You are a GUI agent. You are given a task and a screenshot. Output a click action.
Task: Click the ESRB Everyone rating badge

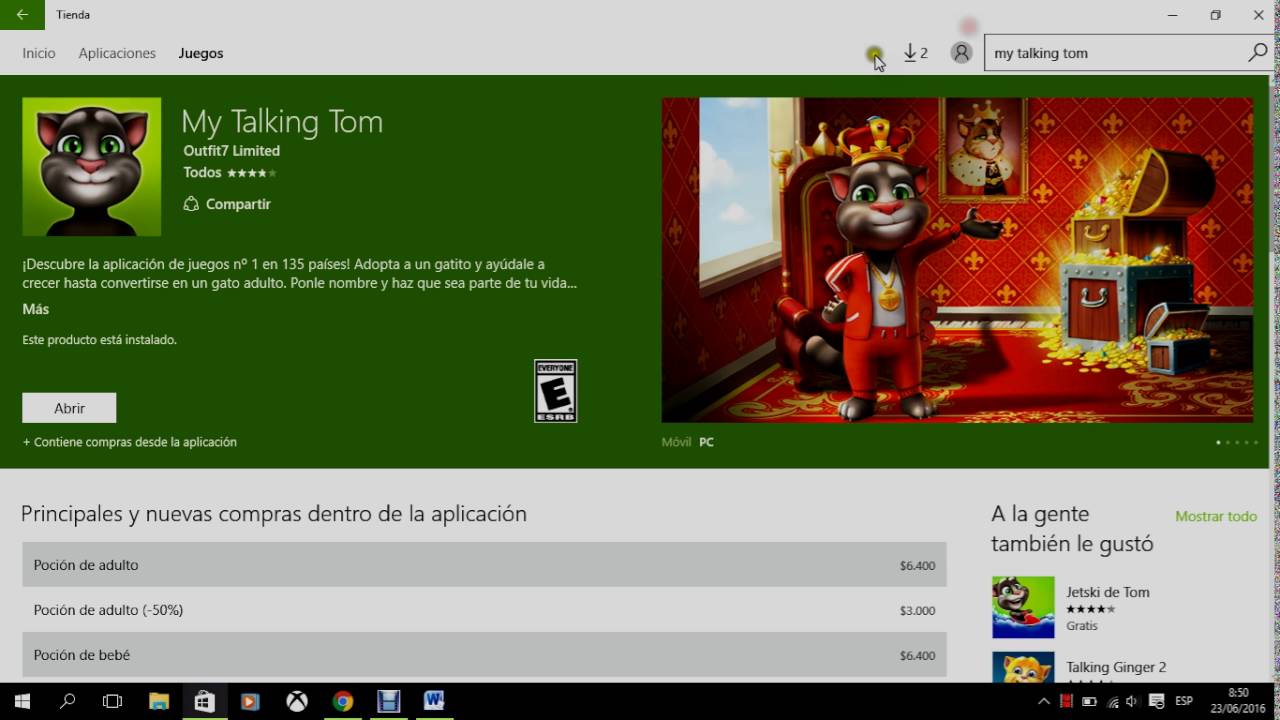[556, 391]
